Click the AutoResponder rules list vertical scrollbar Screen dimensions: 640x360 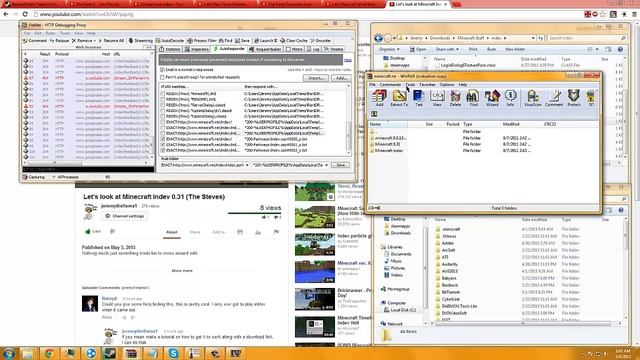tap(349, 119)
